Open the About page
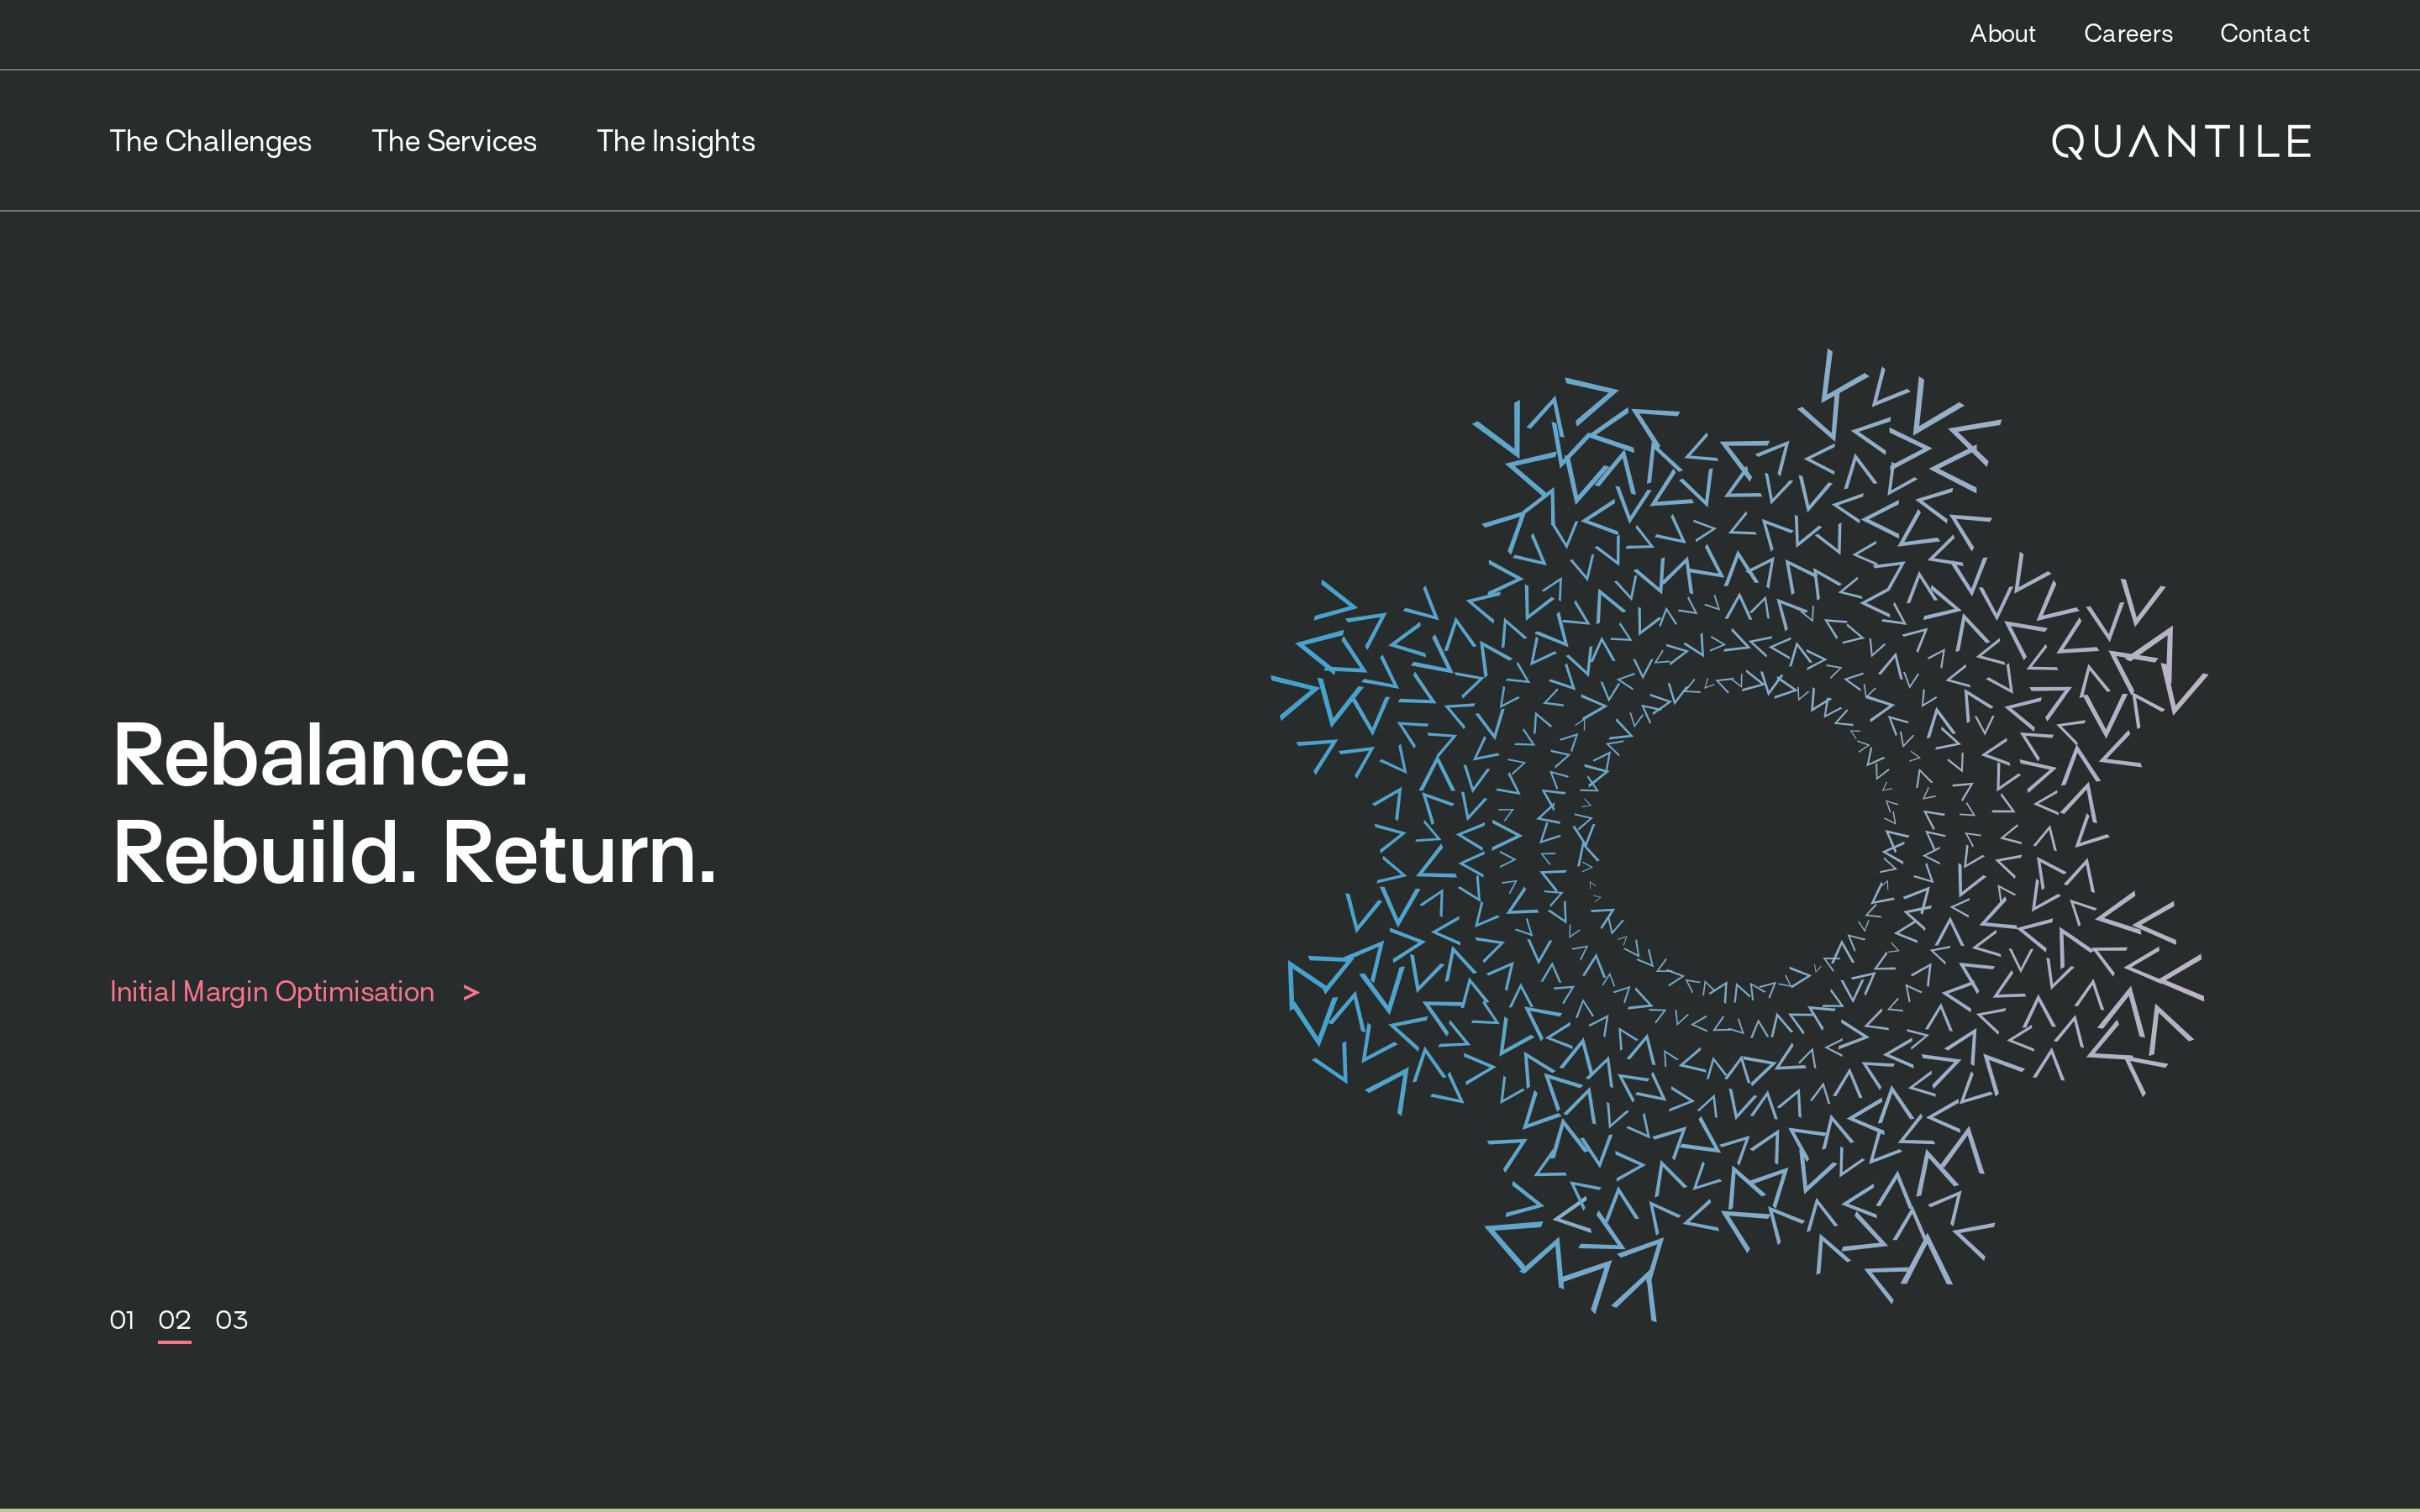The width and height of the screenshot is (2420, 1512). coord(2002,34)
